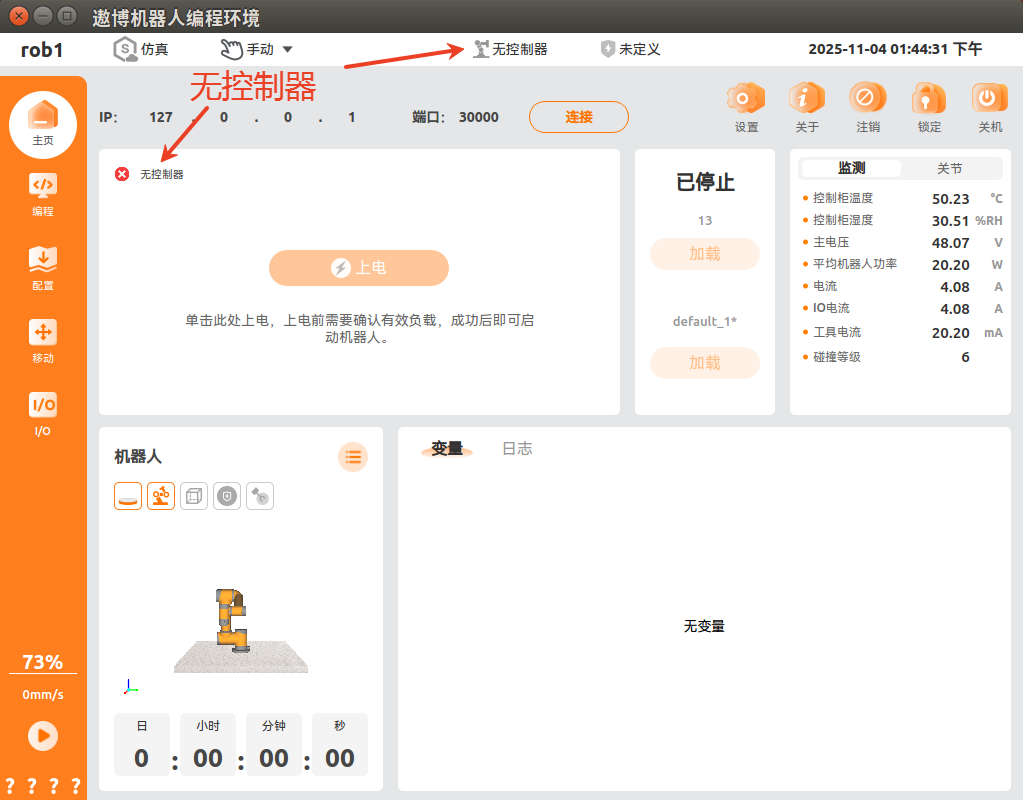The width and height of the screenshot is (1023, 800).
Task: Switch to the 关节 tab
Action: 949,169
